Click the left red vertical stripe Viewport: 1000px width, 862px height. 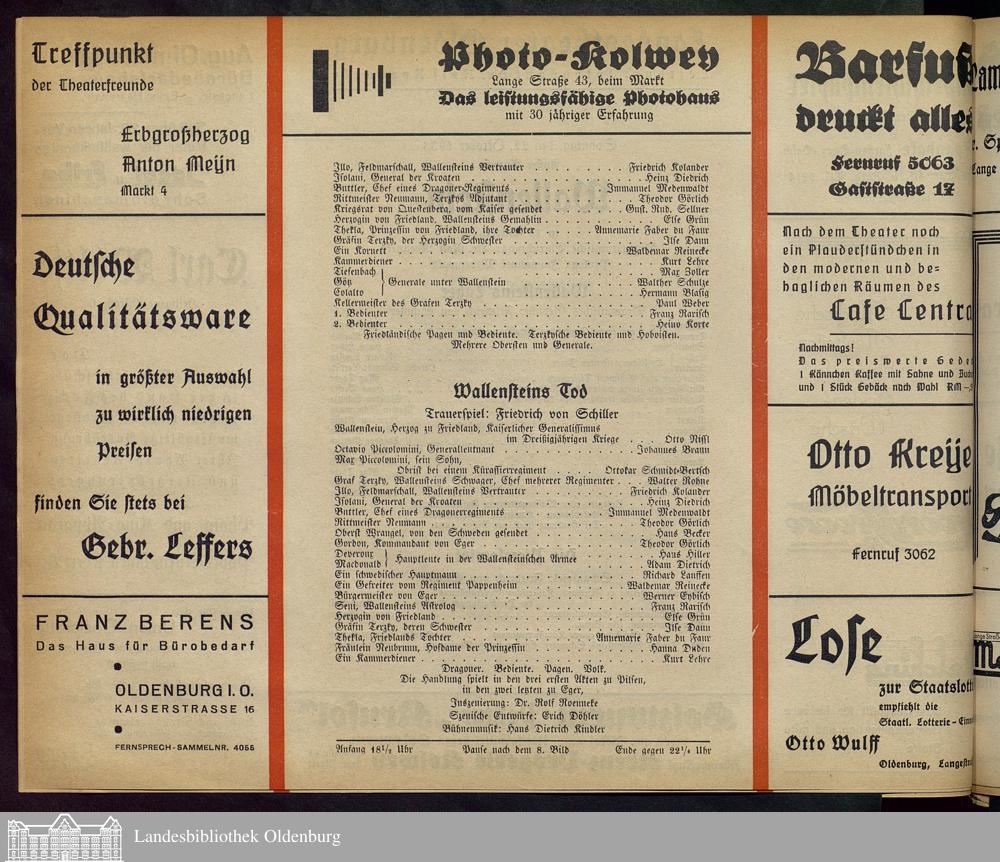pyautogui.click(x=275, y=400)
